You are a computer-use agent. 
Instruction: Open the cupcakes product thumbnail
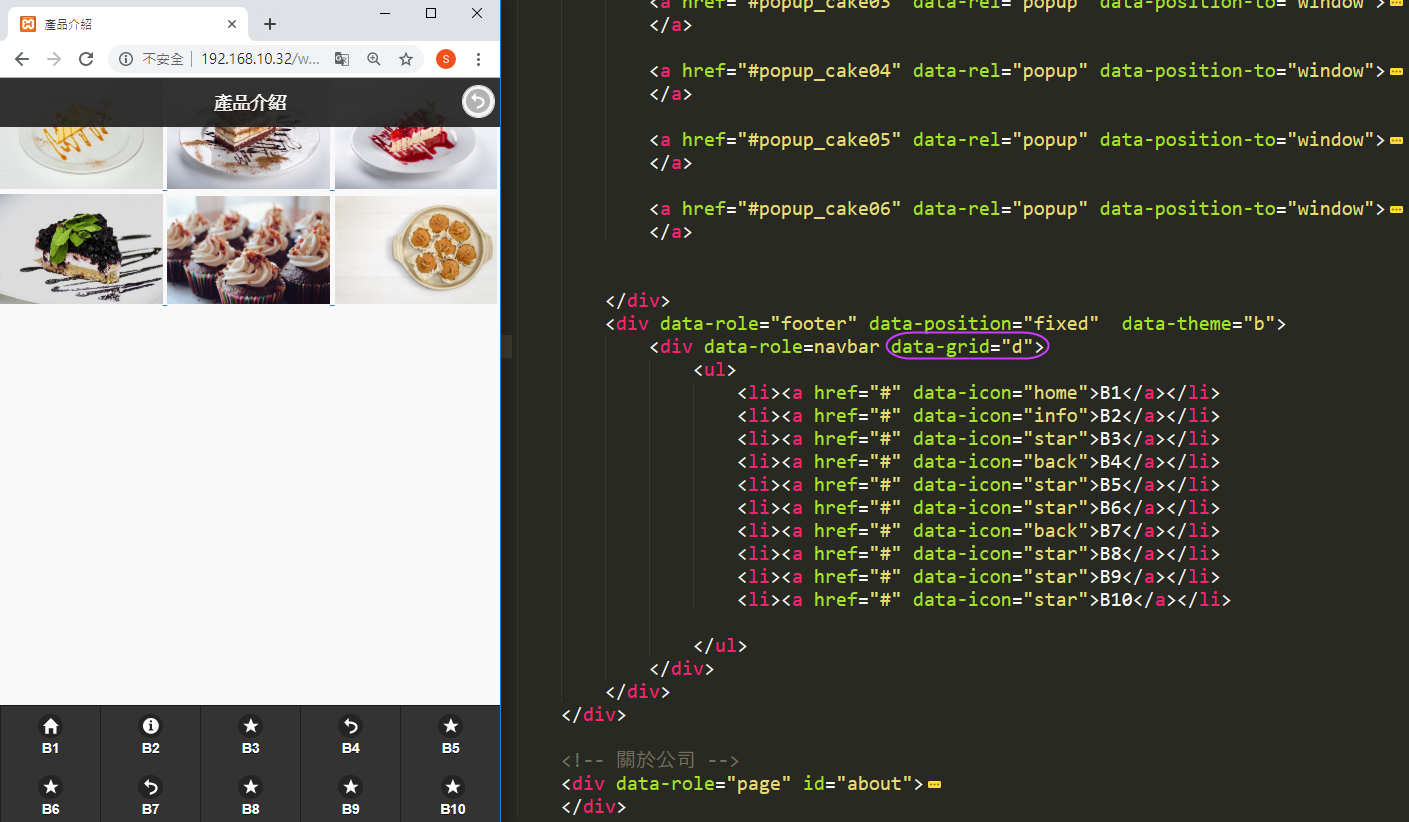click(248, 249)
